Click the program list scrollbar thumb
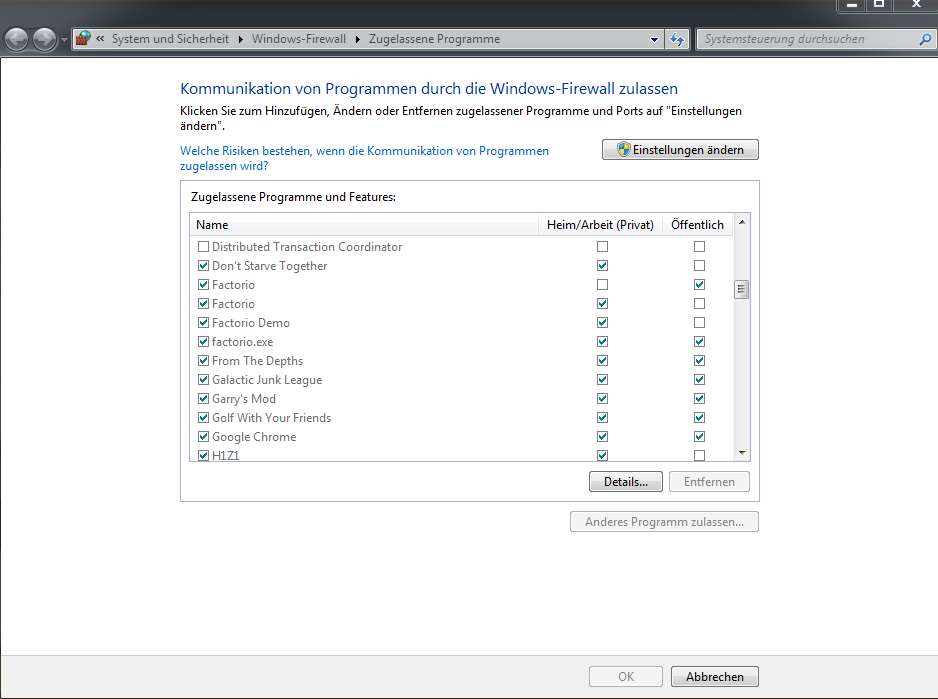The width and height of the screenshot is (938, 699). (742, 290)
